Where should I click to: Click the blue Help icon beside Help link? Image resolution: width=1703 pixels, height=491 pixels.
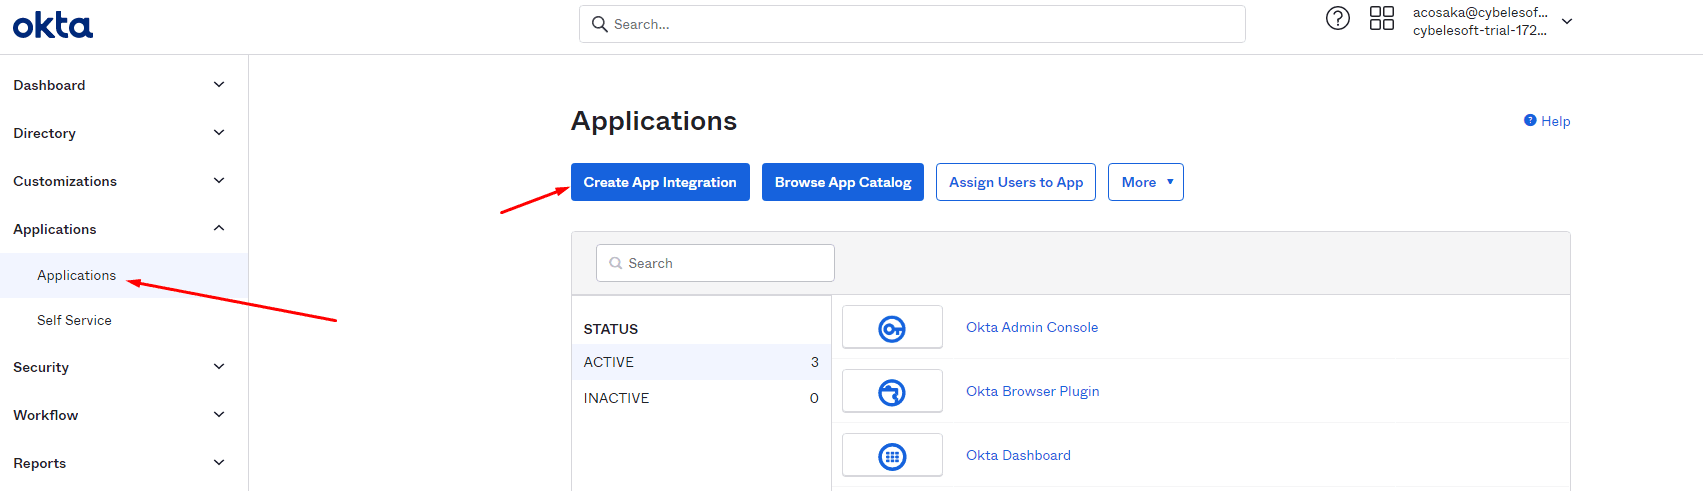[x=1530, y=120]
